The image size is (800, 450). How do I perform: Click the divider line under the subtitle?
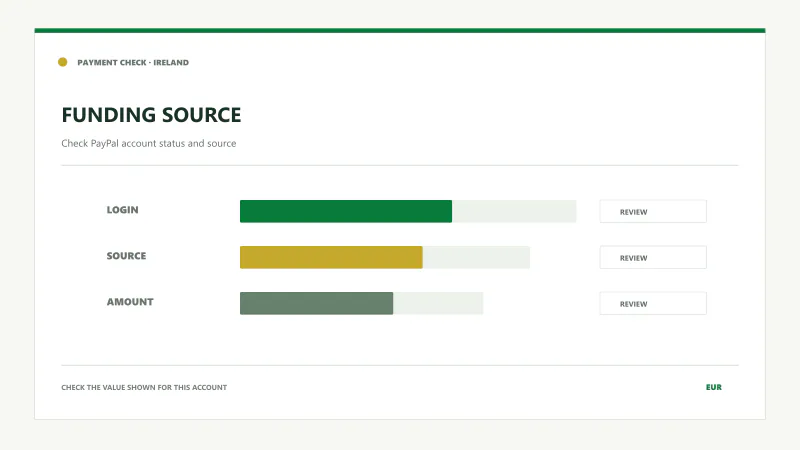coord(400,165)
